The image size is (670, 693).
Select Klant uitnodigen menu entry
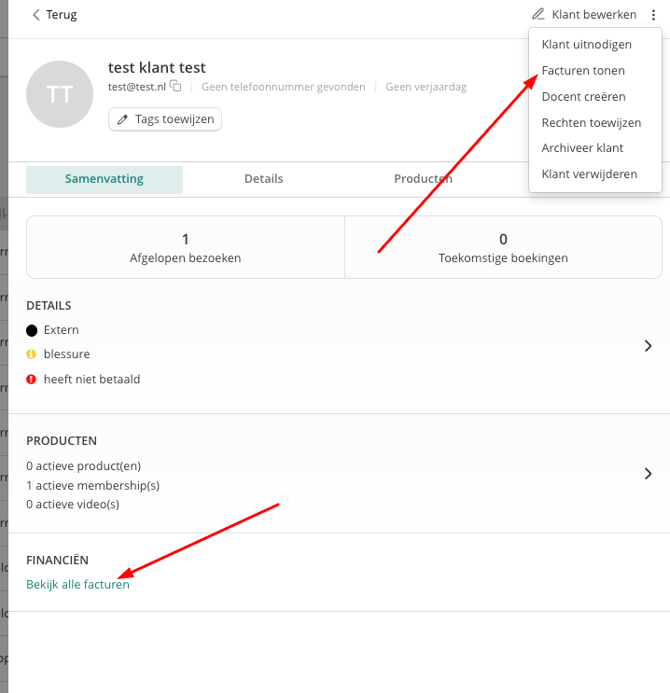tap(586, 45)
